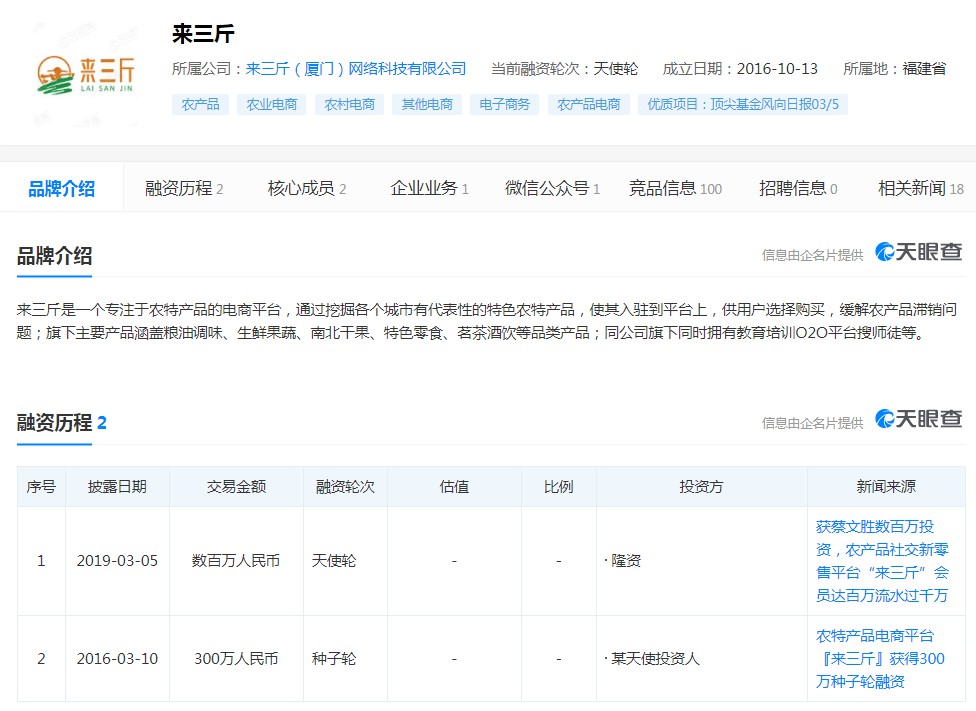
Task: Select the 农业电商 tag
Action: [271, 104]
